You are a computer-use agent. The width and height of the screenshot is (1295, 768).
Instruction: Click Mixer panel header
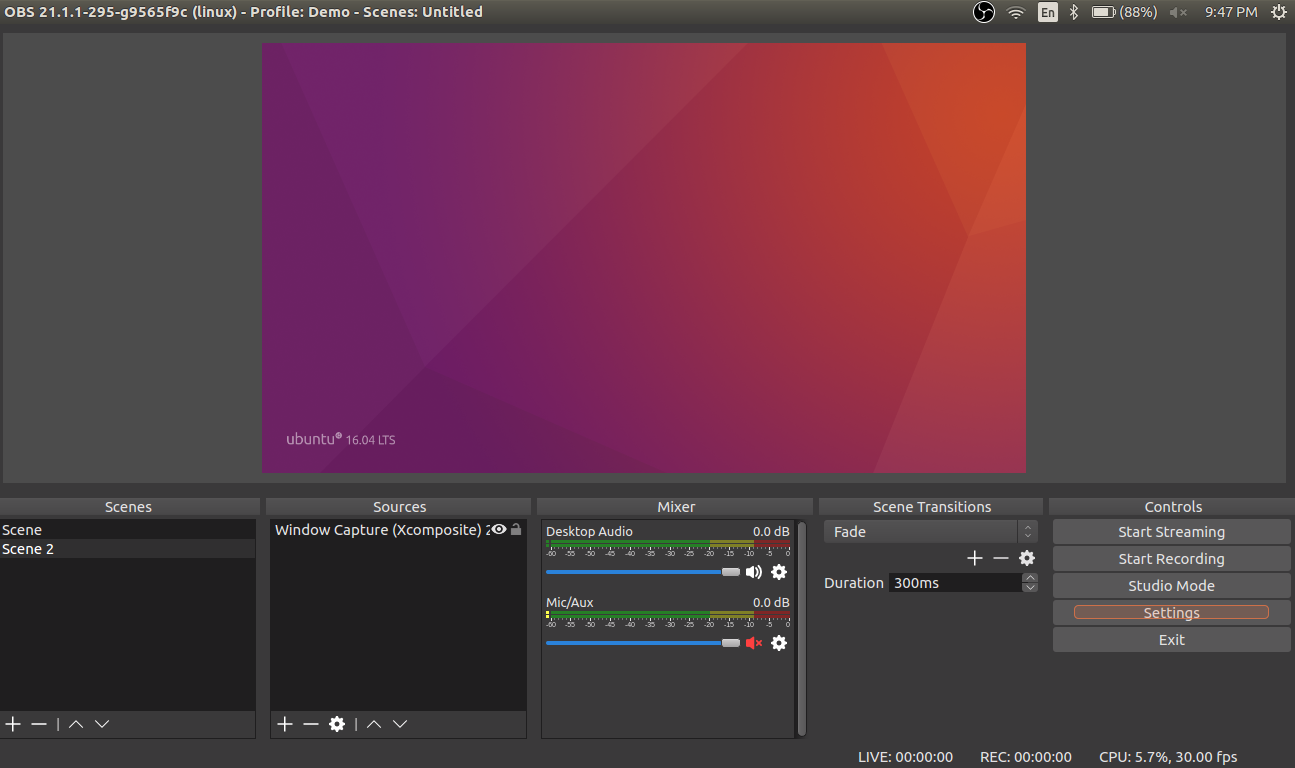pyautogui.click(x=676, y=507)
